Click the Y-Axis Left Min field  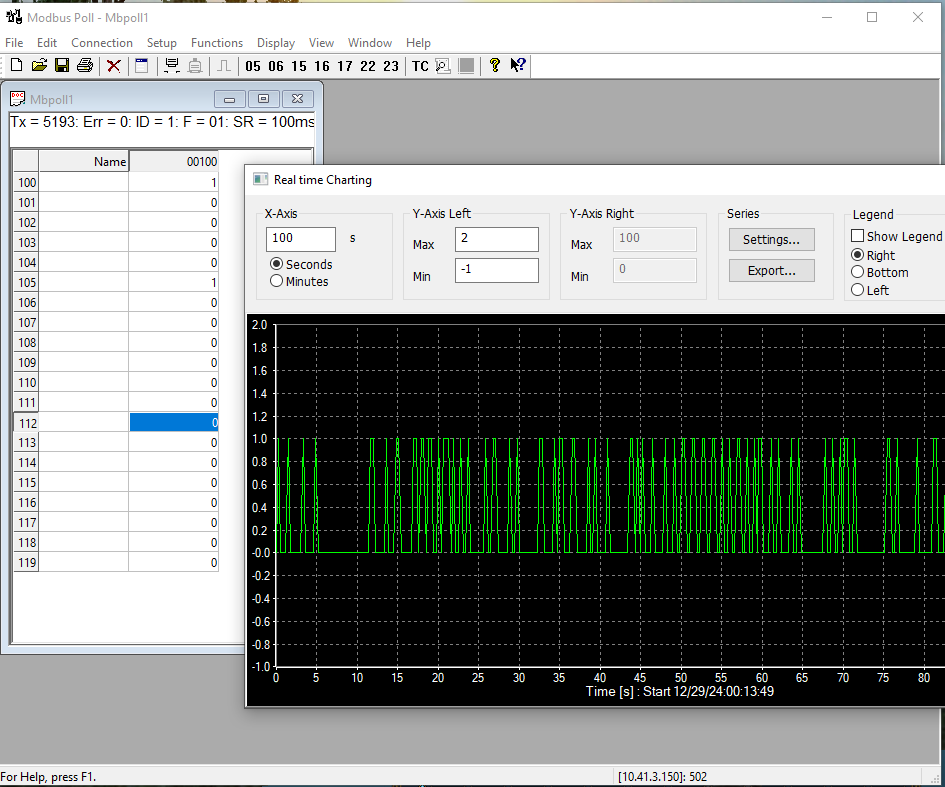click(497, 270)
